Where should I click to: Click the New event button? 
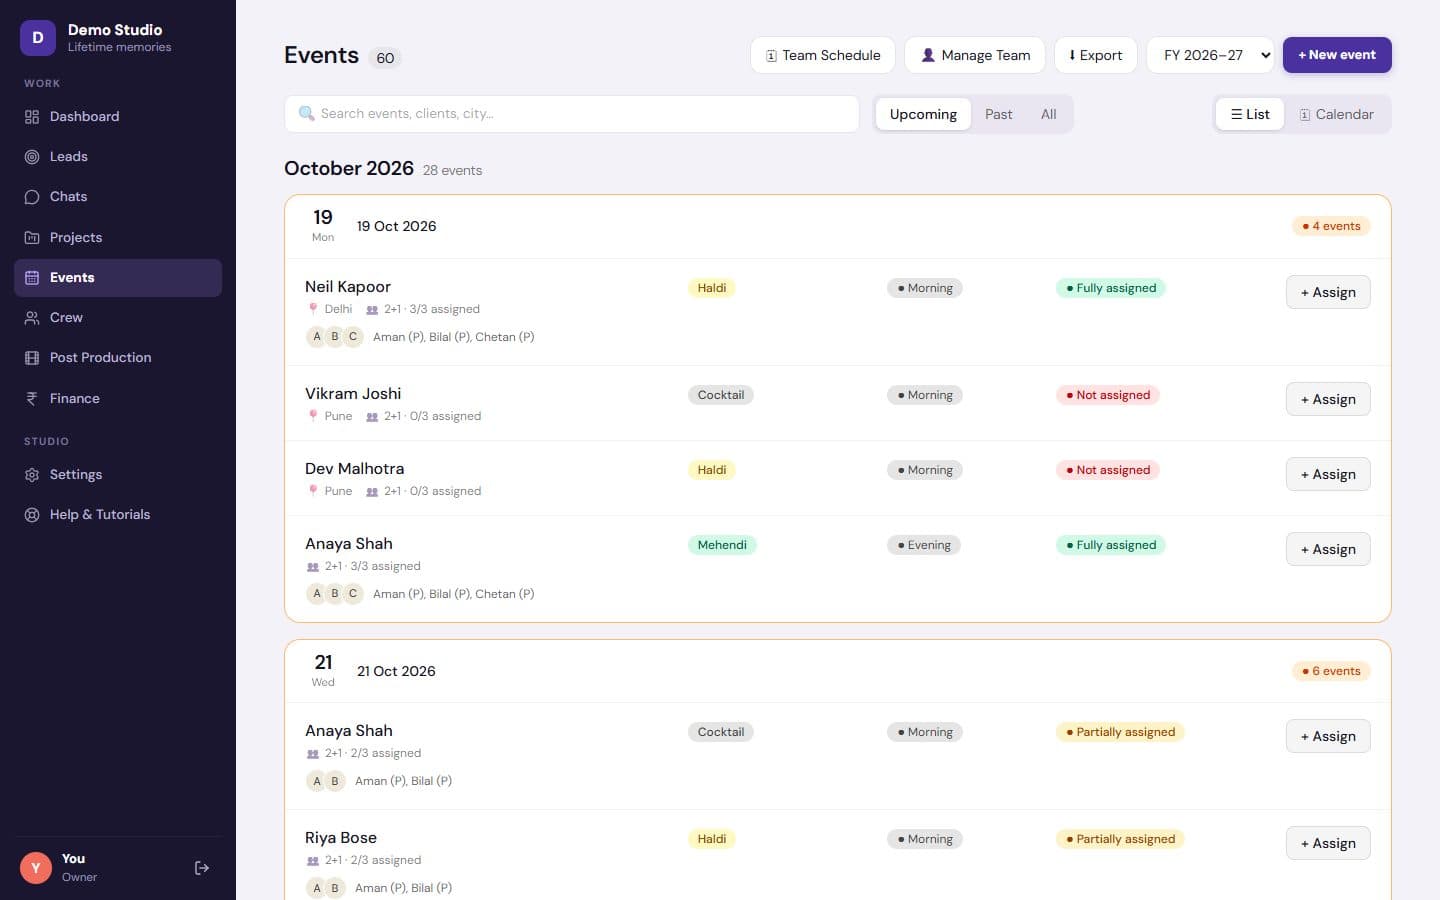pyautogui.click(x=1337, y=55)
